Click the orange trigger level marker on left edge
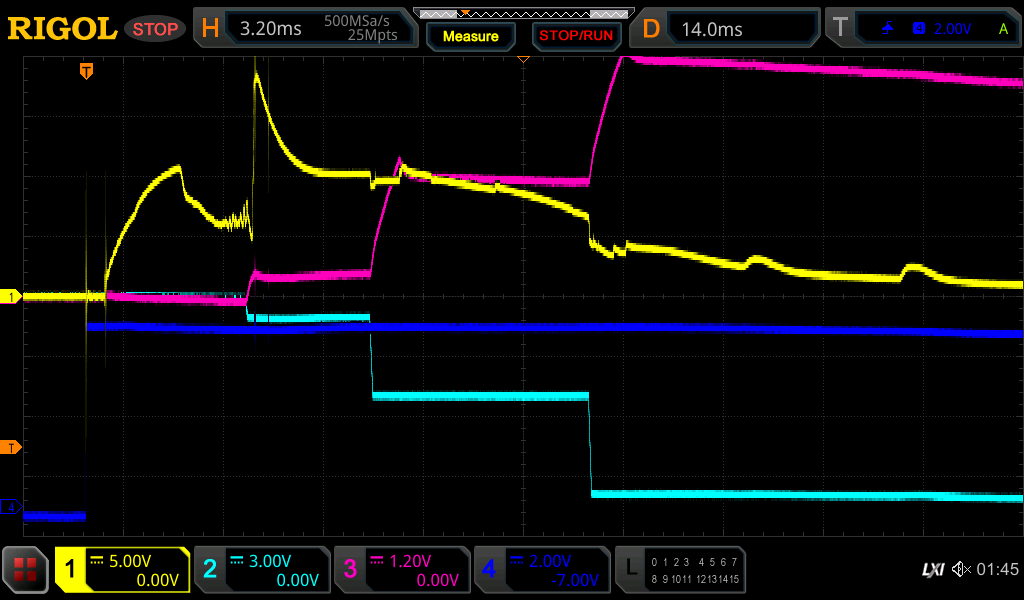This screenshot has width=1024, height=600. click(12, 447)
